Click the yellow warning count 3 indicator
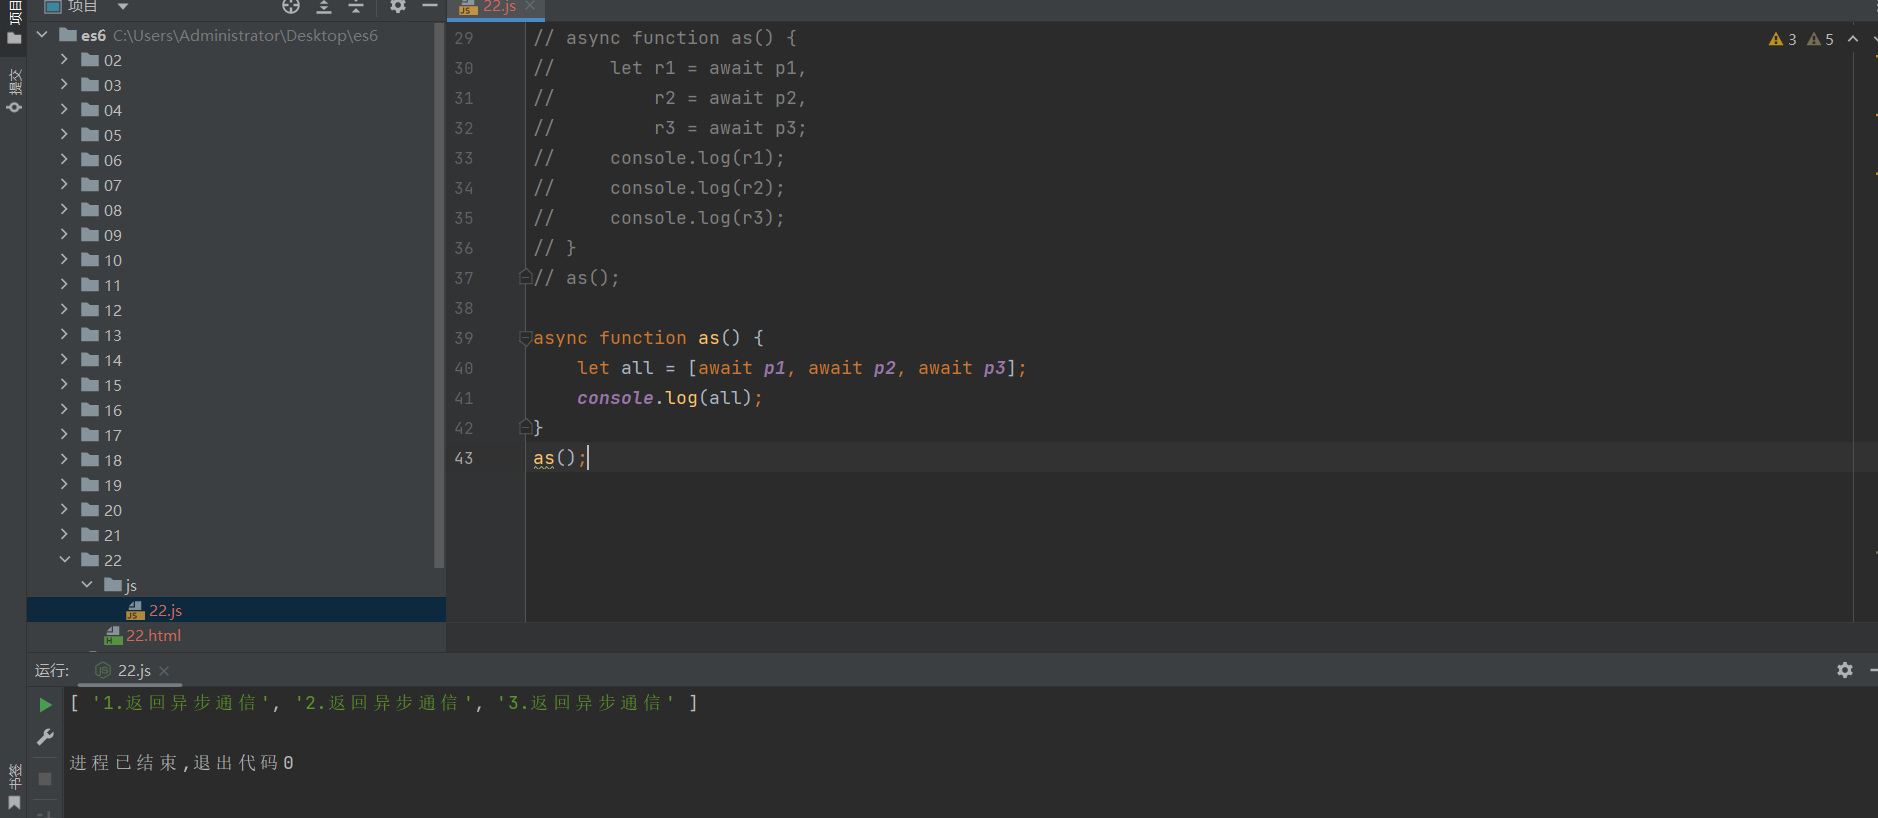This screenshot has height=818, width=1878. pos(1782,39)
